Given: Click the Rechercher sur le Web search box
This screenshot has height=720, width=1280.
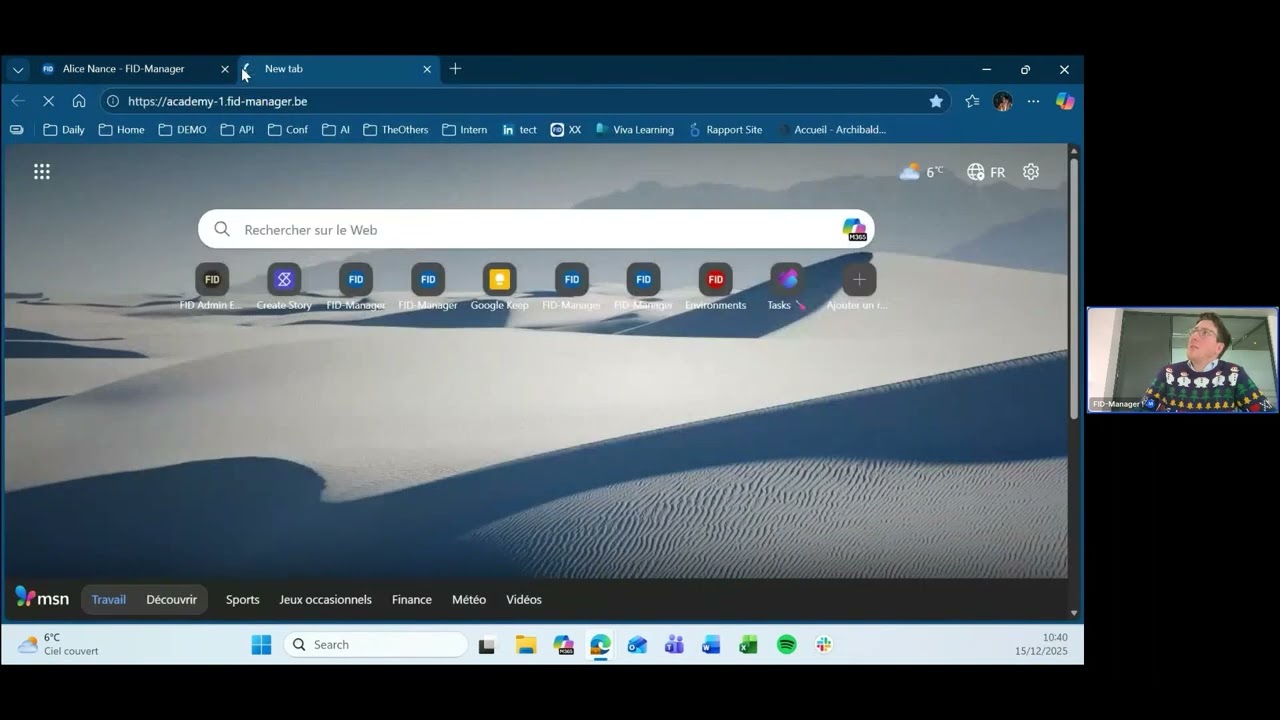Looking at the screenshot, I should (x=536, y=229).
